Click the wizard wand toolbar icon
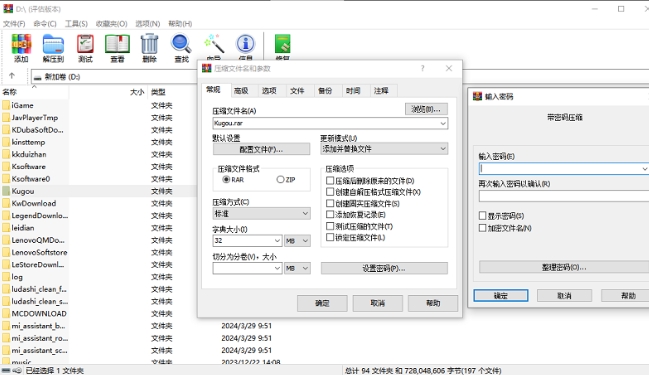Image resolution: width=649 pixels, height=375 pixels. 214,44
